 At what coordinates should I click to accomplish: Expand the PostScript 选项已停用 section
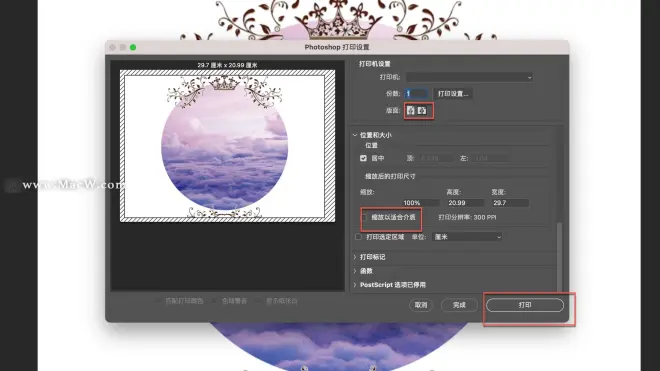pos(355,285)
